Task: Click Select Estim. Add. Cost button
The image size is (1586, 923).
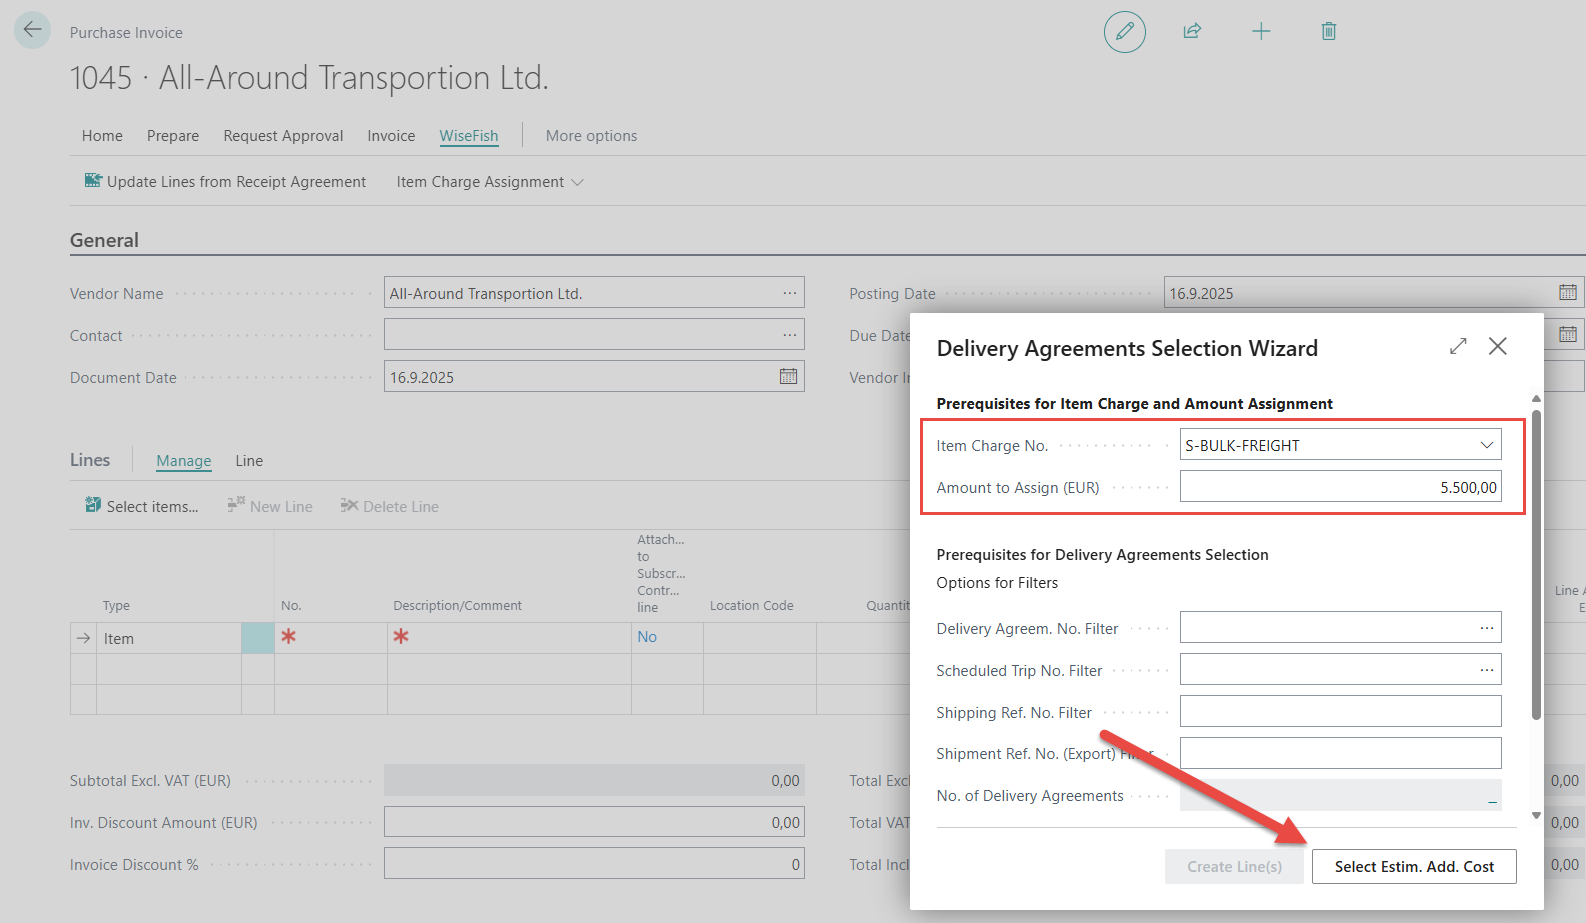Action: [1413, 867]
